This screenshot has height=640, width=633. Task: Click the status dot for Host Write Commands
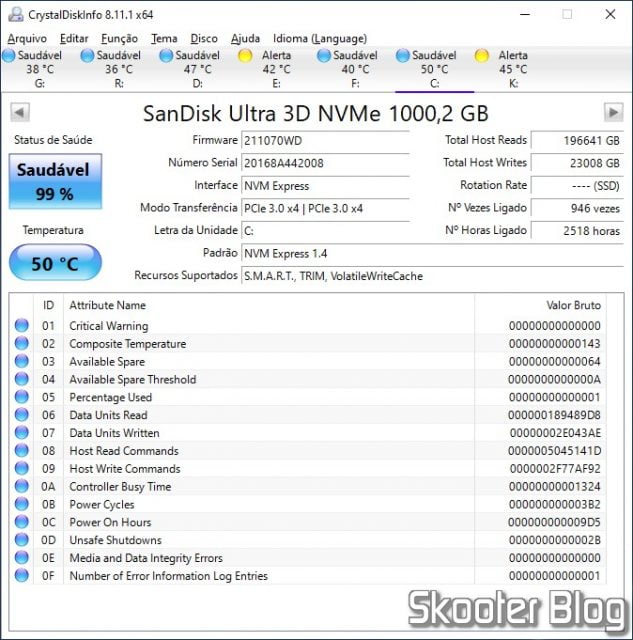(x=22, y=469)
